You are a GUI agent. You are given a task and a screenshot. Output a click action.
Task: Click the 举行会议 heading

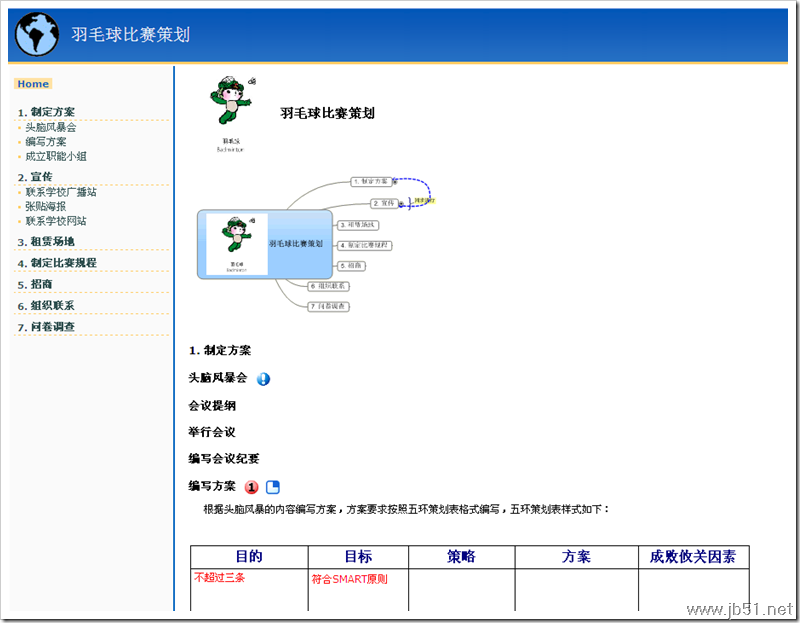[212, 432]
